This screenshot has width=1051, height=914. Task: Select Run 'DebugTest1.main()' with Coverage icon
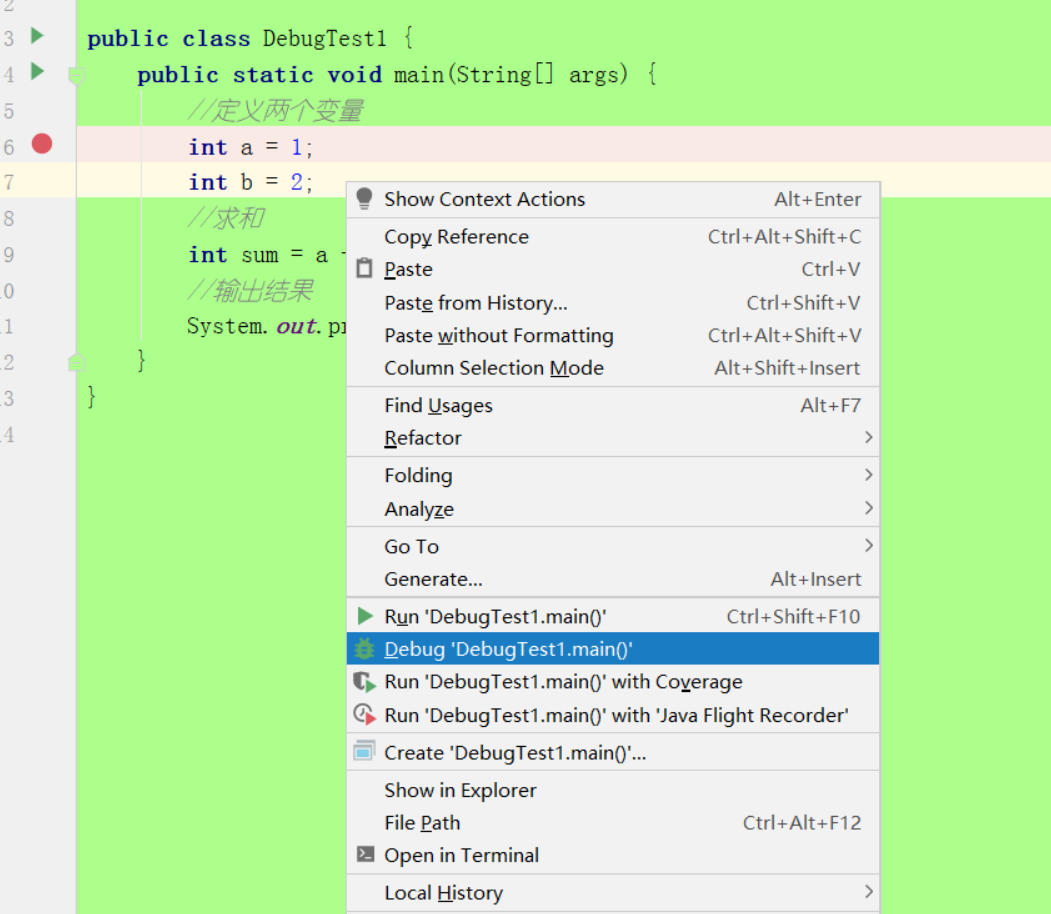(365, 681)
